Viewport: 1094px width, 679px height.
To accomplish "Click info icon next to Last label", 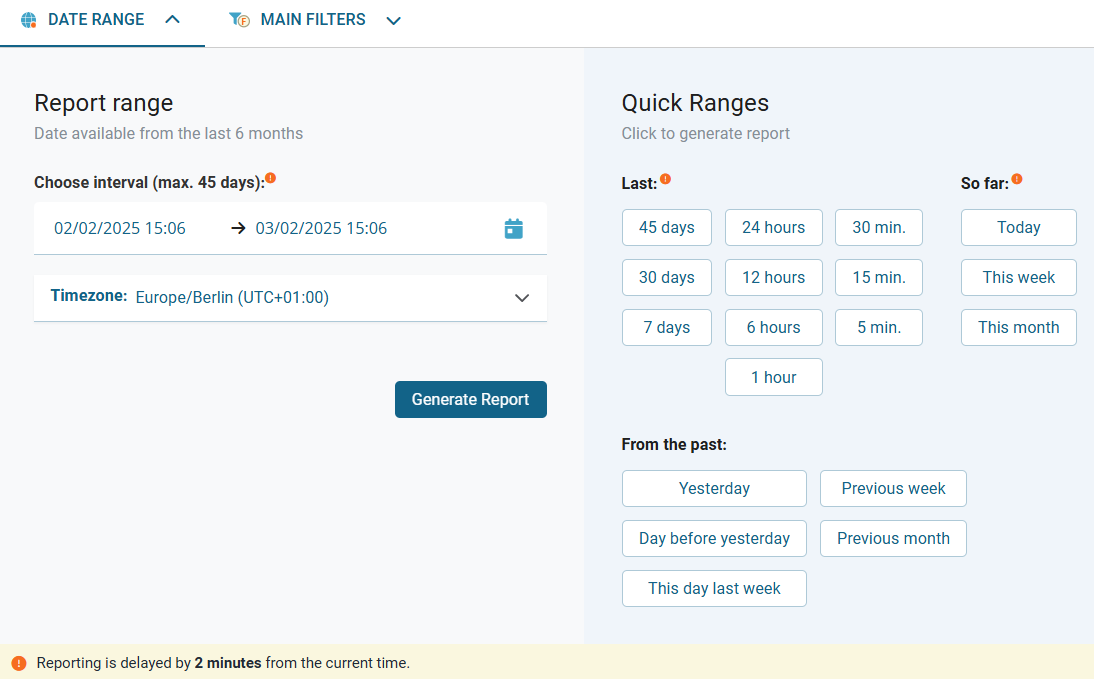I will point(666,180).
